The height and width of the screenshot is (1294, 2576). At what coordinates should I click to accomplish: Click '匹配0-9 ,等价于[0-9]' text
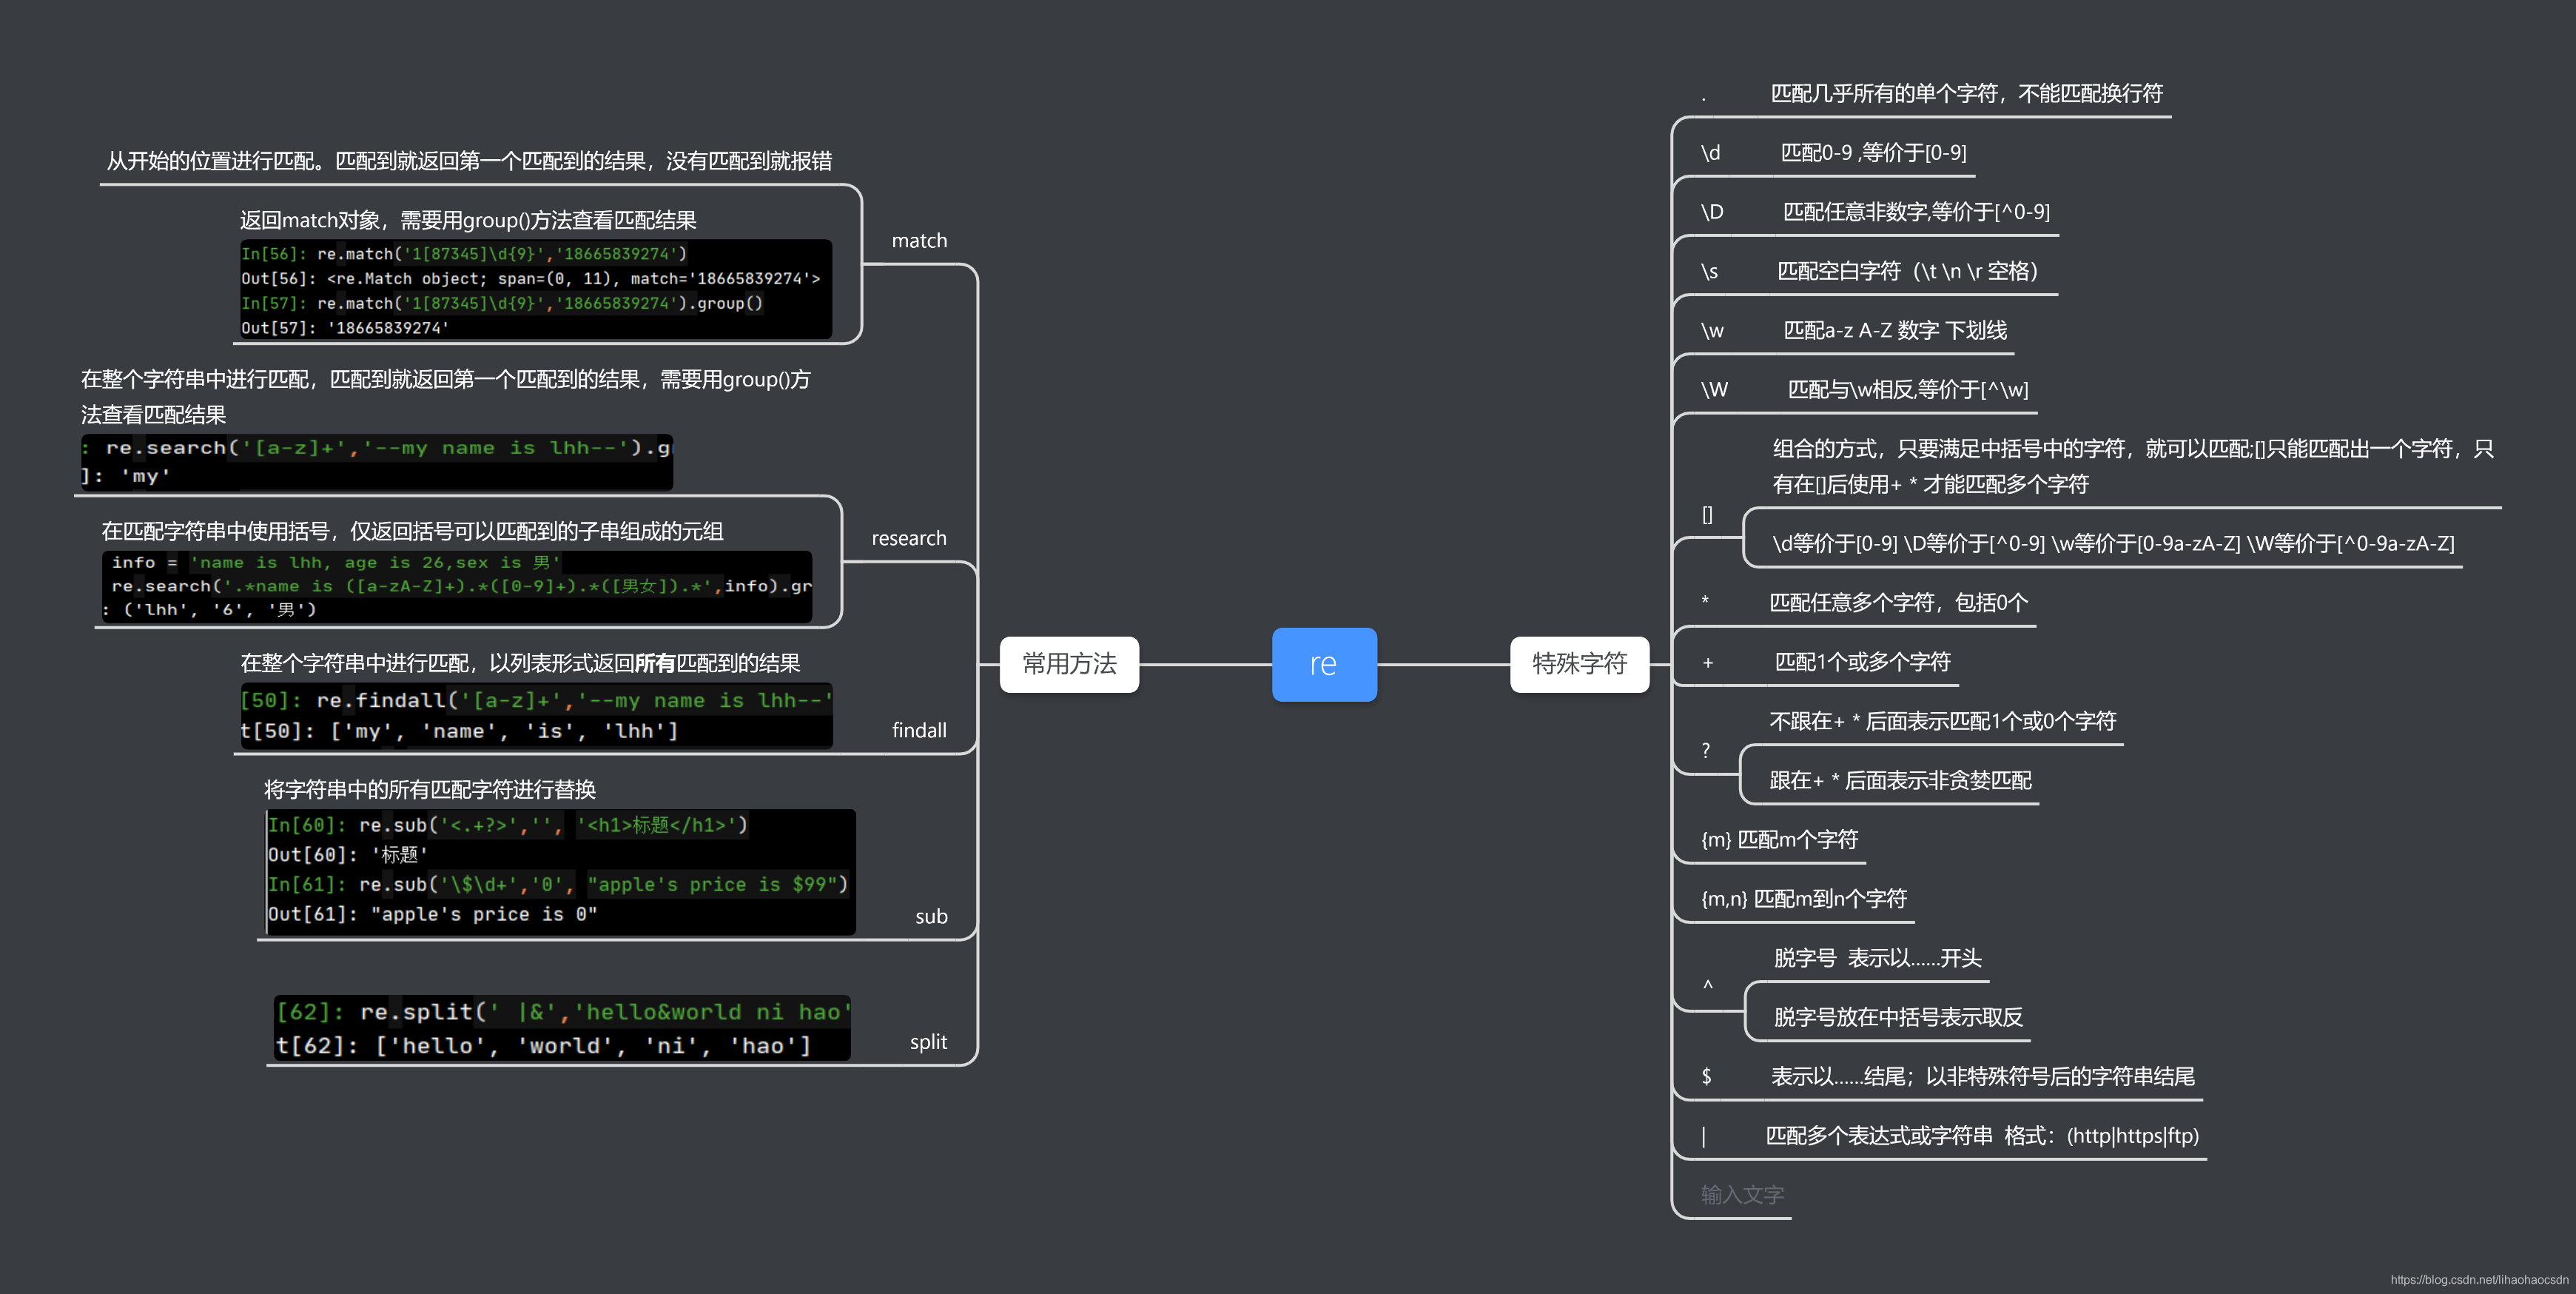(1873, 153)
